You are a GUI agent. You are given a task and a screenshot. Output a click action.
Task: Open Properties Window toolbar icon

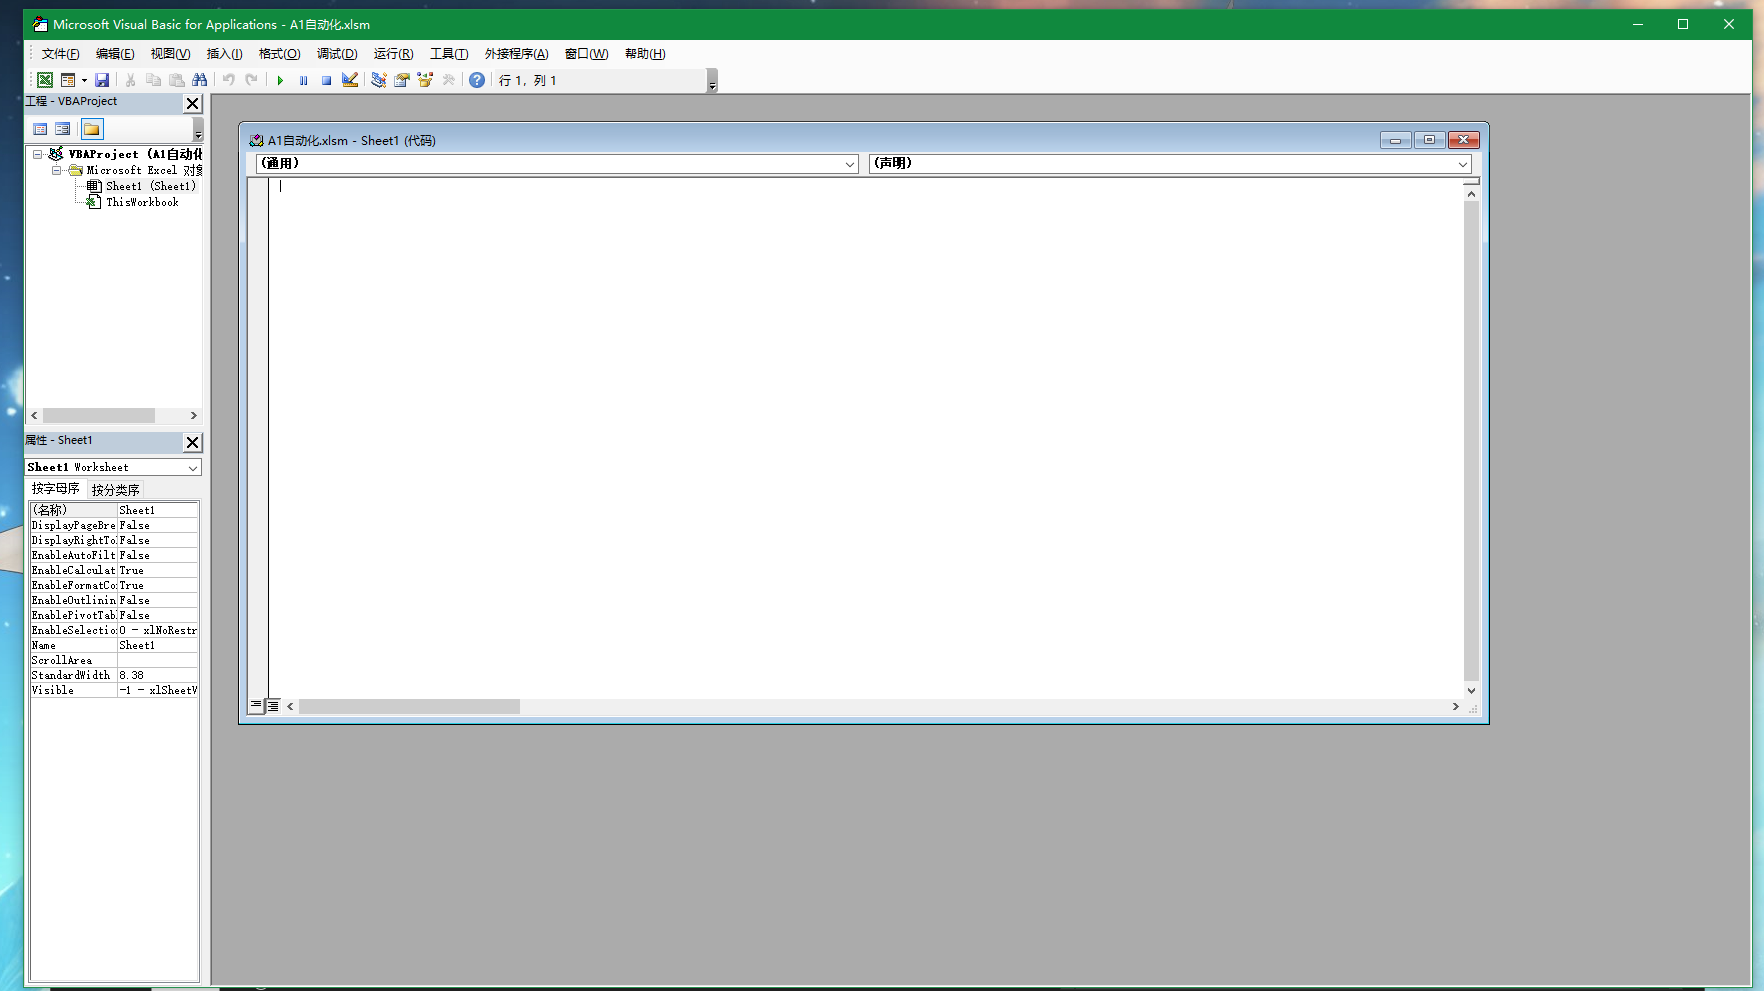click(402, 80)
